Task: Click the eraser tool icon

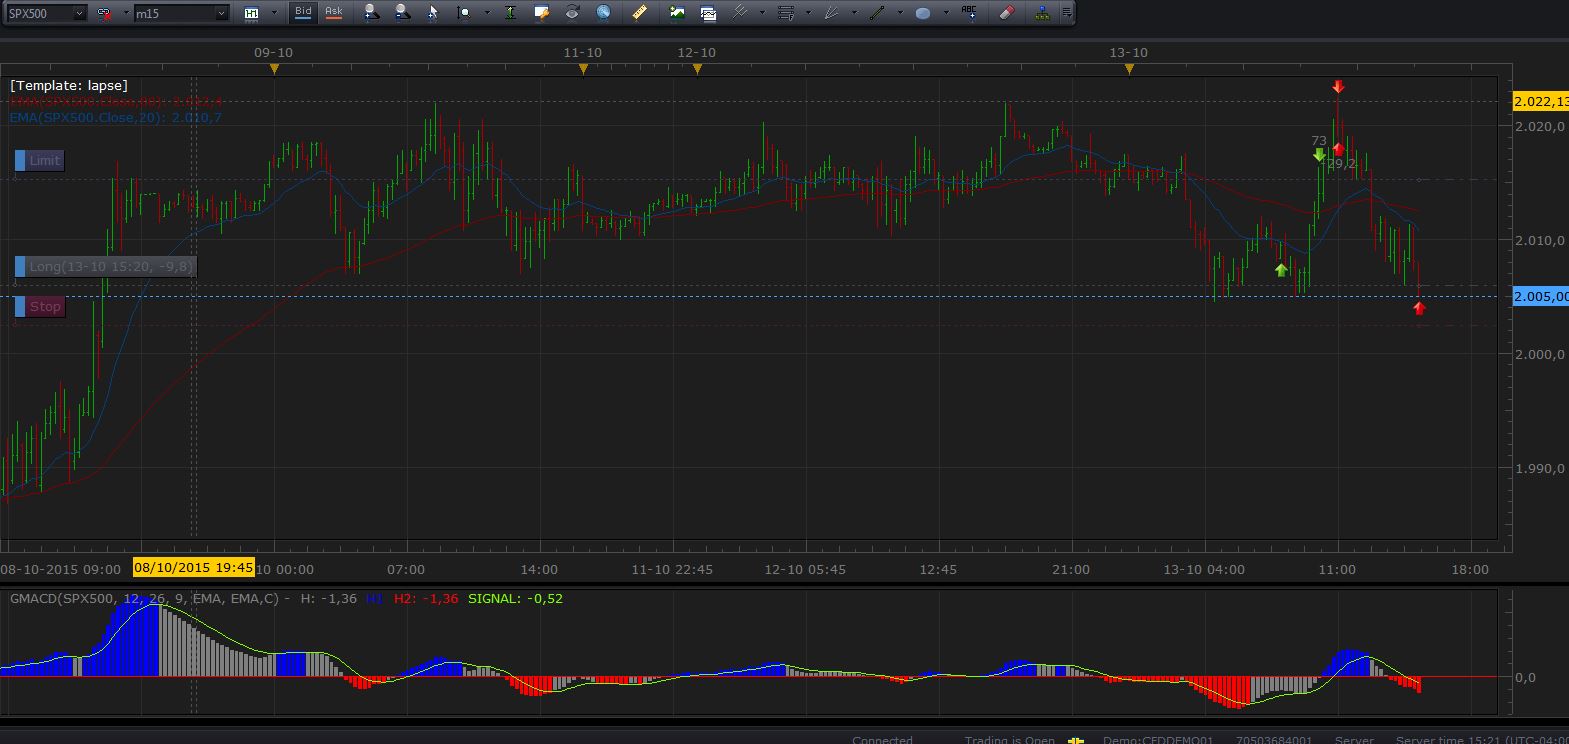Action: [x=1007, y=13]
